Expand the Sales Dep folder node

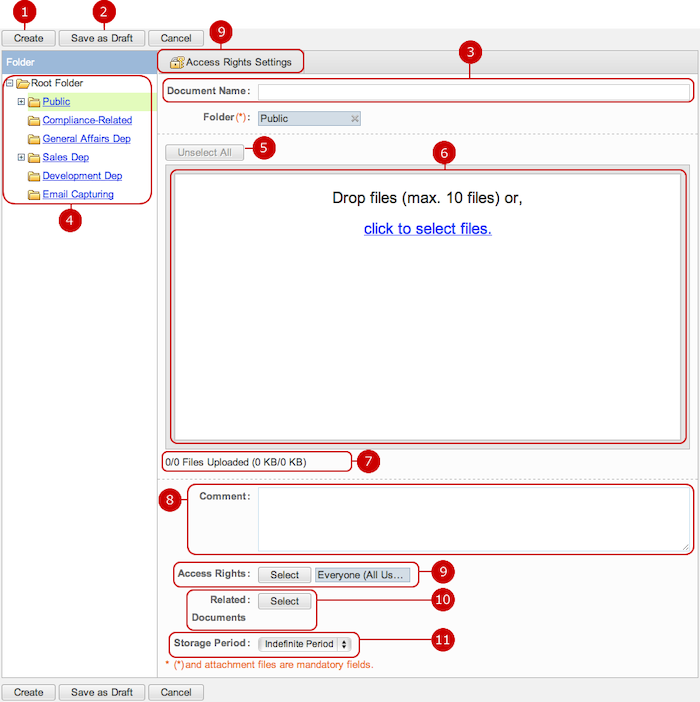point(21,157)
